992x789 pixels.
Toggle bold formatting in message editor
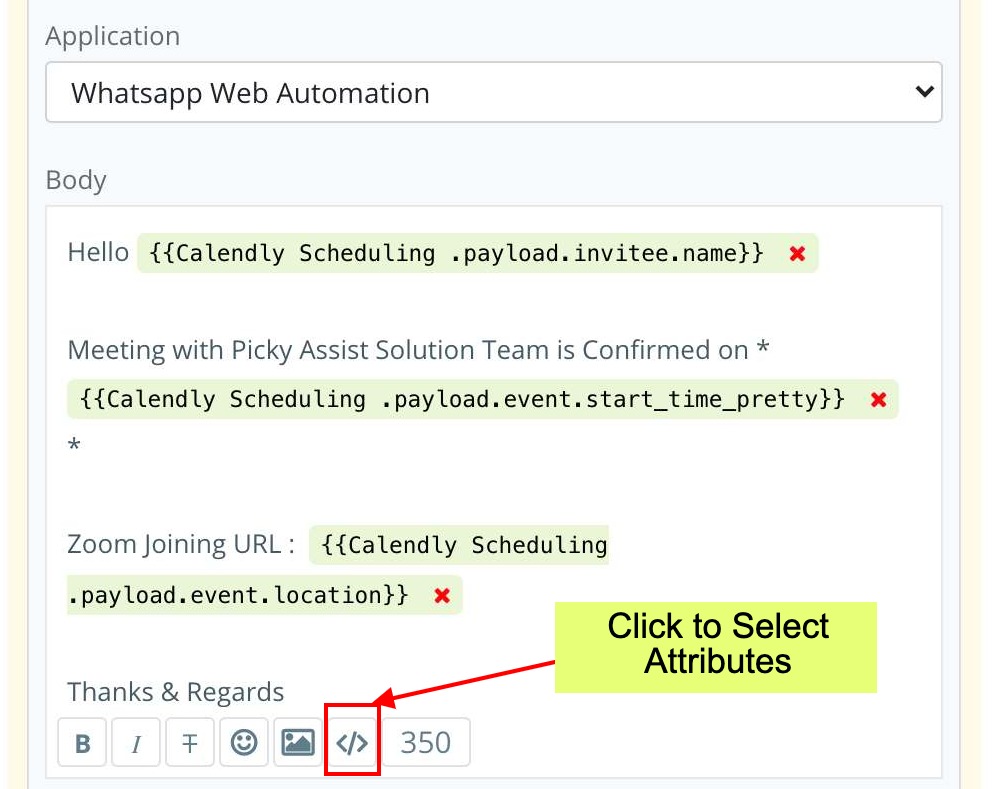coord(82,742)
